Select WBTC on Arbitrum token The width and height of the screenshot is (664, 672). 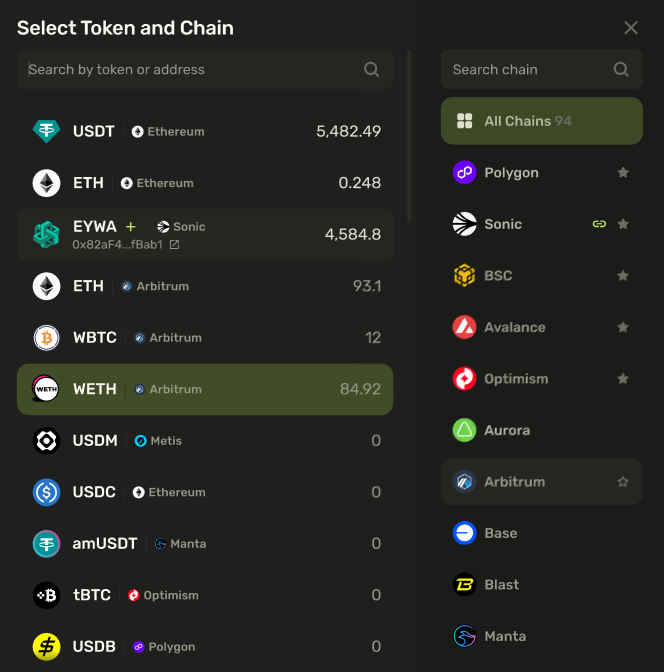coord(205,338)
